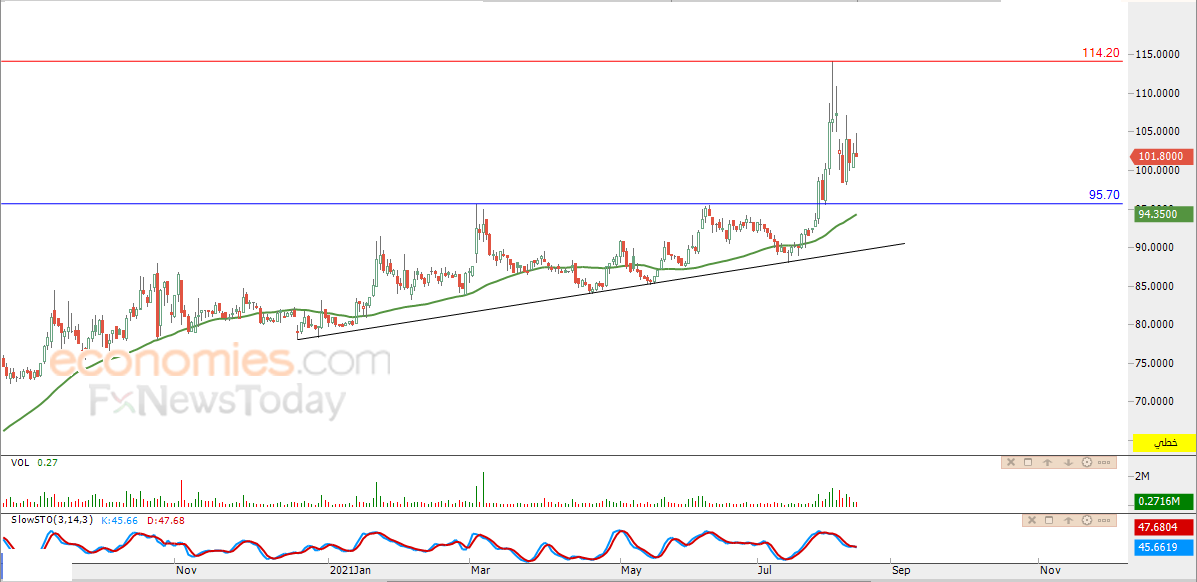
Task: Click the green moving average value 94.3500
Action: tap(1162, 215)
